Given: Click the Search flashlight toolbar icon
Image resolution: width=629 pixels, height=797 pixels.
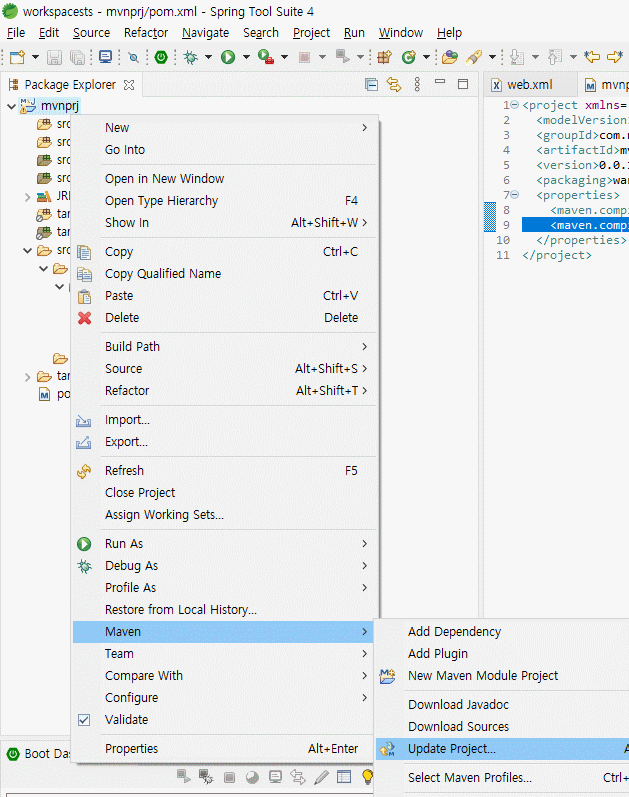Looking at the screenshot, I should (x=474, y=57).
